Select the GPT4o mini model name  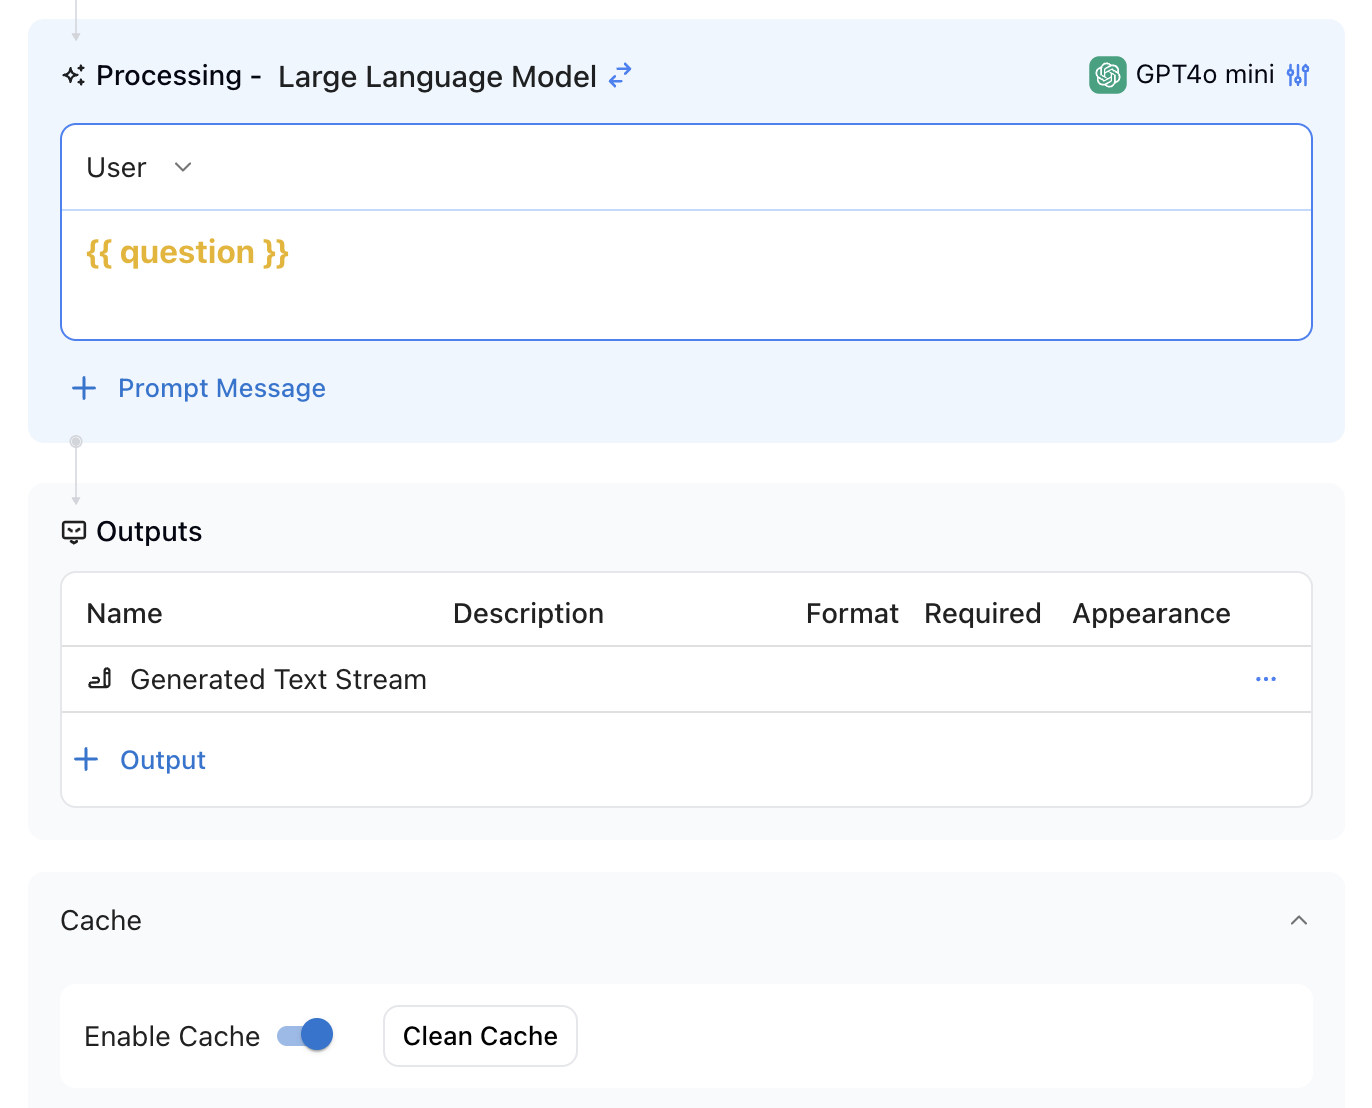click(1204, 75)
